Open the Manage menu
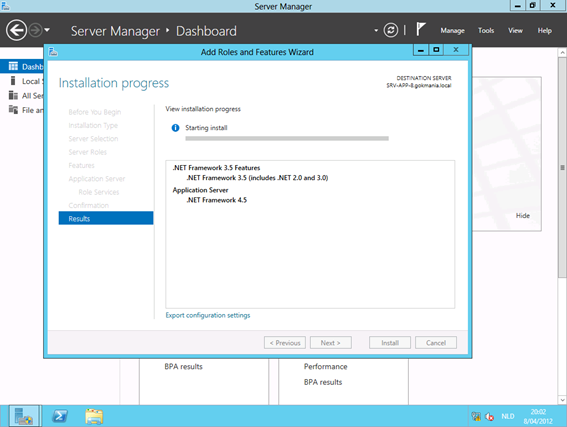The height and width of the screenshot is (427, 567). pyautogui.click(x=452, y=31)
